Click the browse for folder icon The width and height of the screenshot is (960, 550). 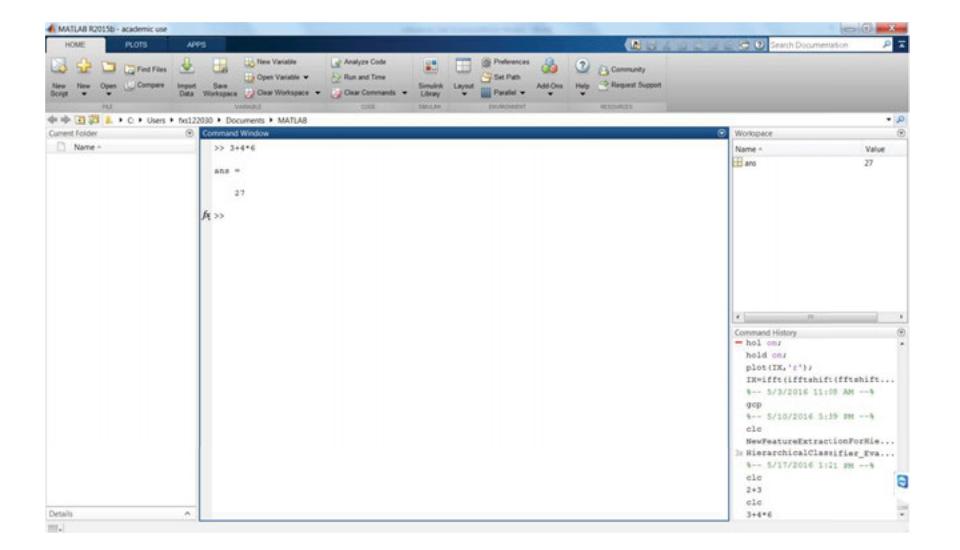(94, 120)
